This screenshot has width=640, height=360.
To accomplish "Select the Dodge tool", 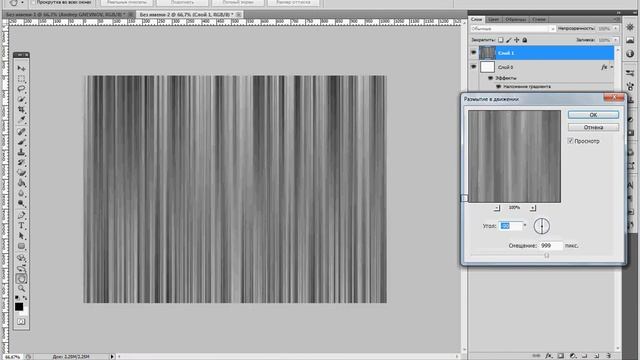I will [21, 204].
